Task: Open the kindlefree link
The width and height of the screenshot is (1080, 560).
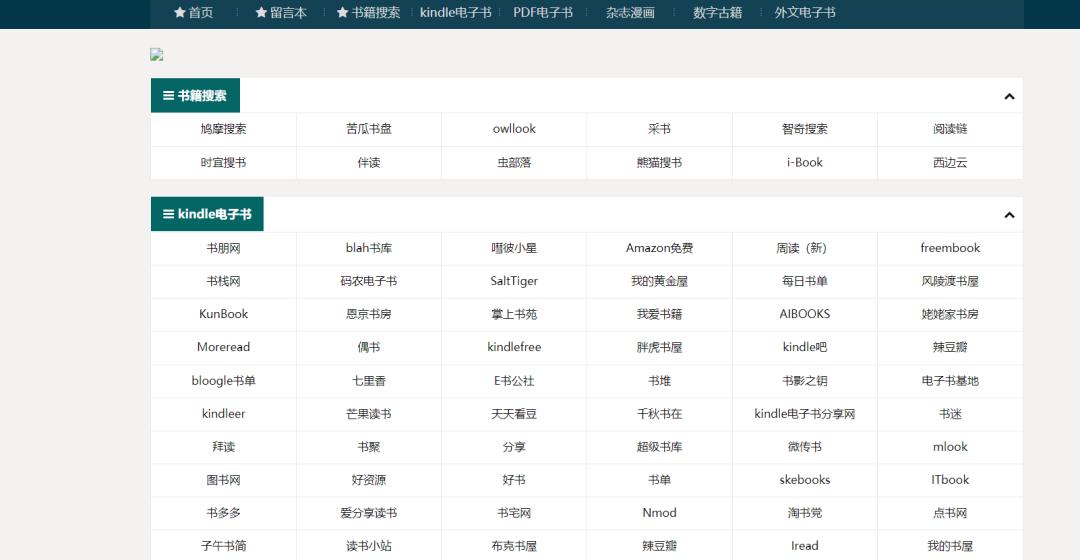Action: pos(514,347)
